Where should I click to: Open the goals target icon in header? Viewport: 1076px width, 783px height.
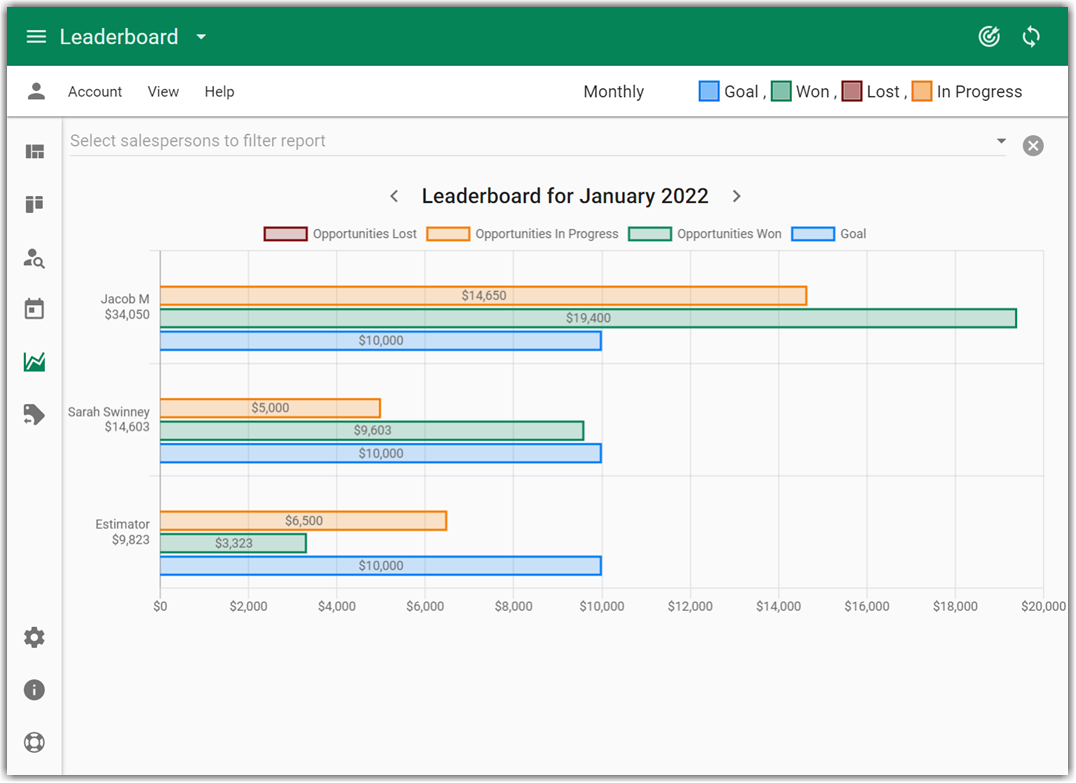989,36
